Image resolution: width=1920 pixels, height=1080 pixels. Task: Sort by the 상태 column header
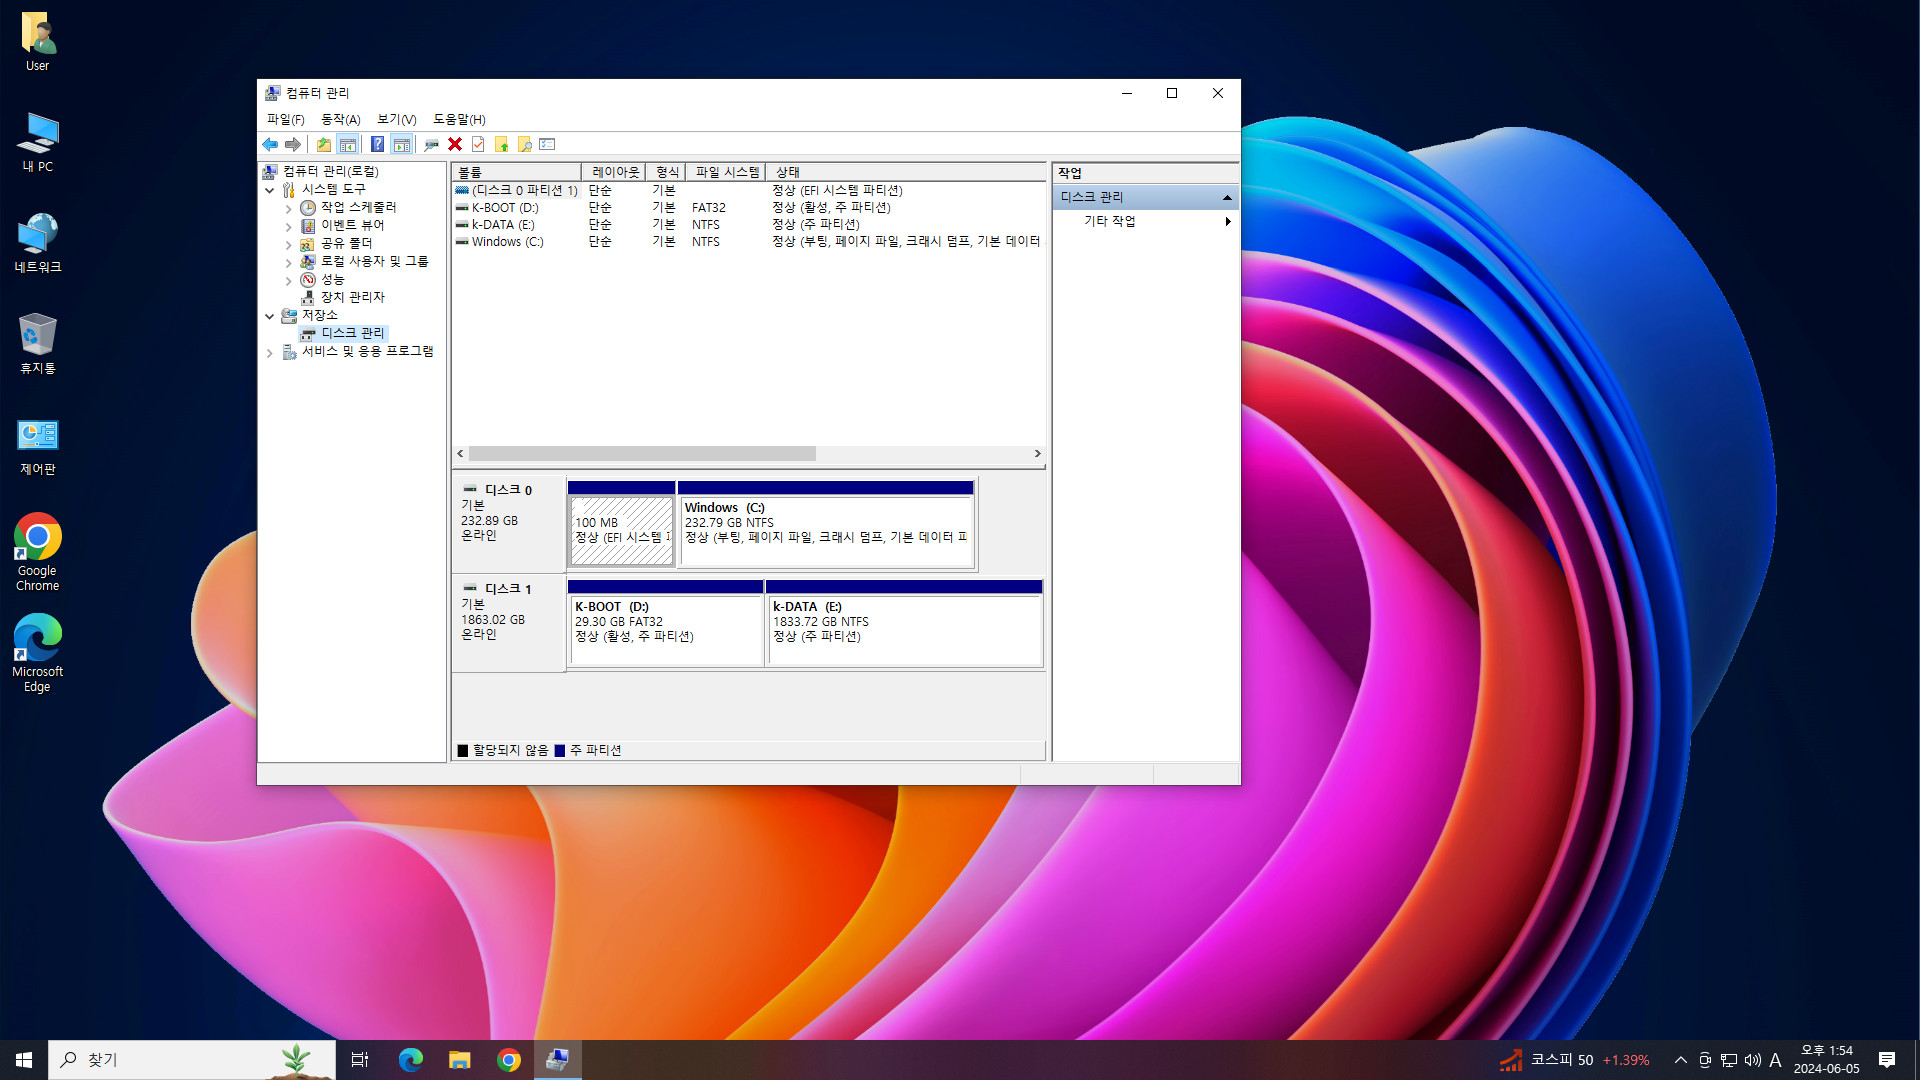point(905,172)
